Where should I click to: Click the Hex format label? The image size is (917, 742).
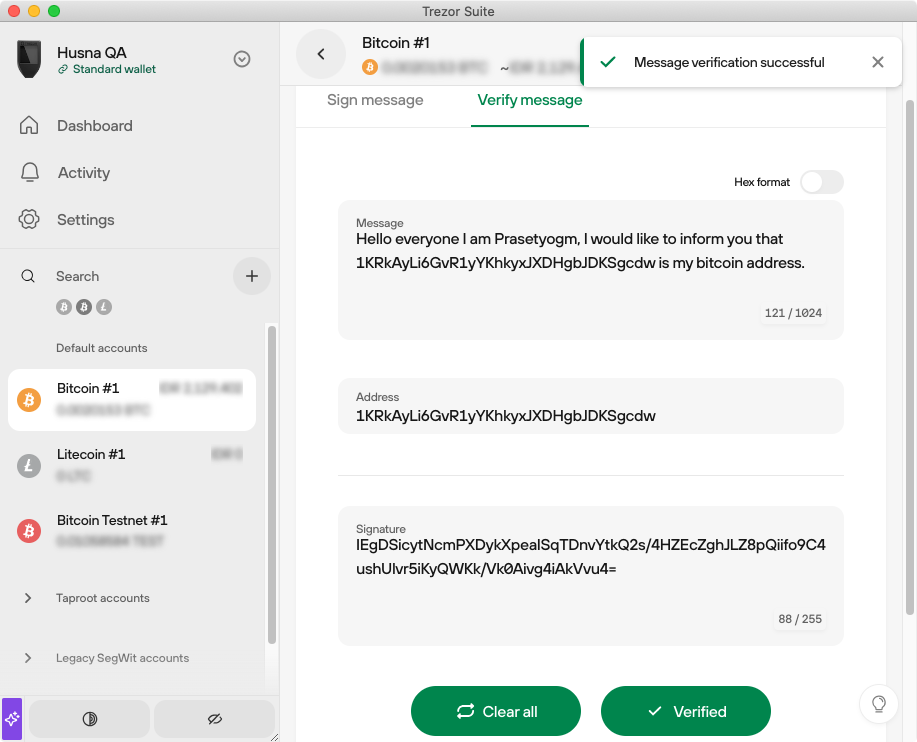(761, 182)
